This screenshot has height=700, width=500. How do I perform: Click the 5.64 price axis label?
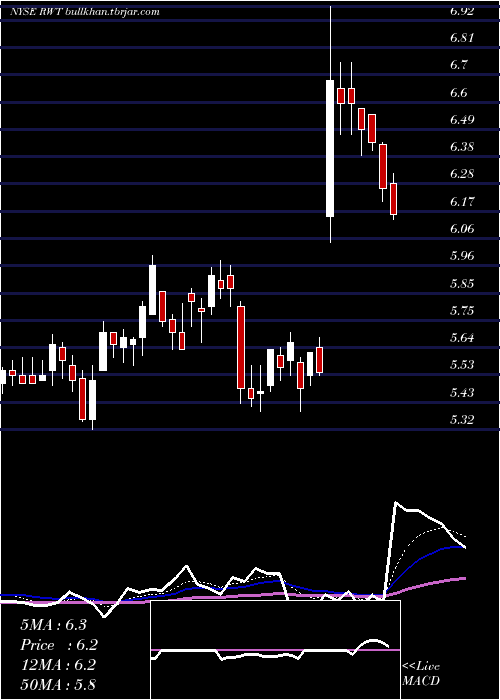[462, 338]
